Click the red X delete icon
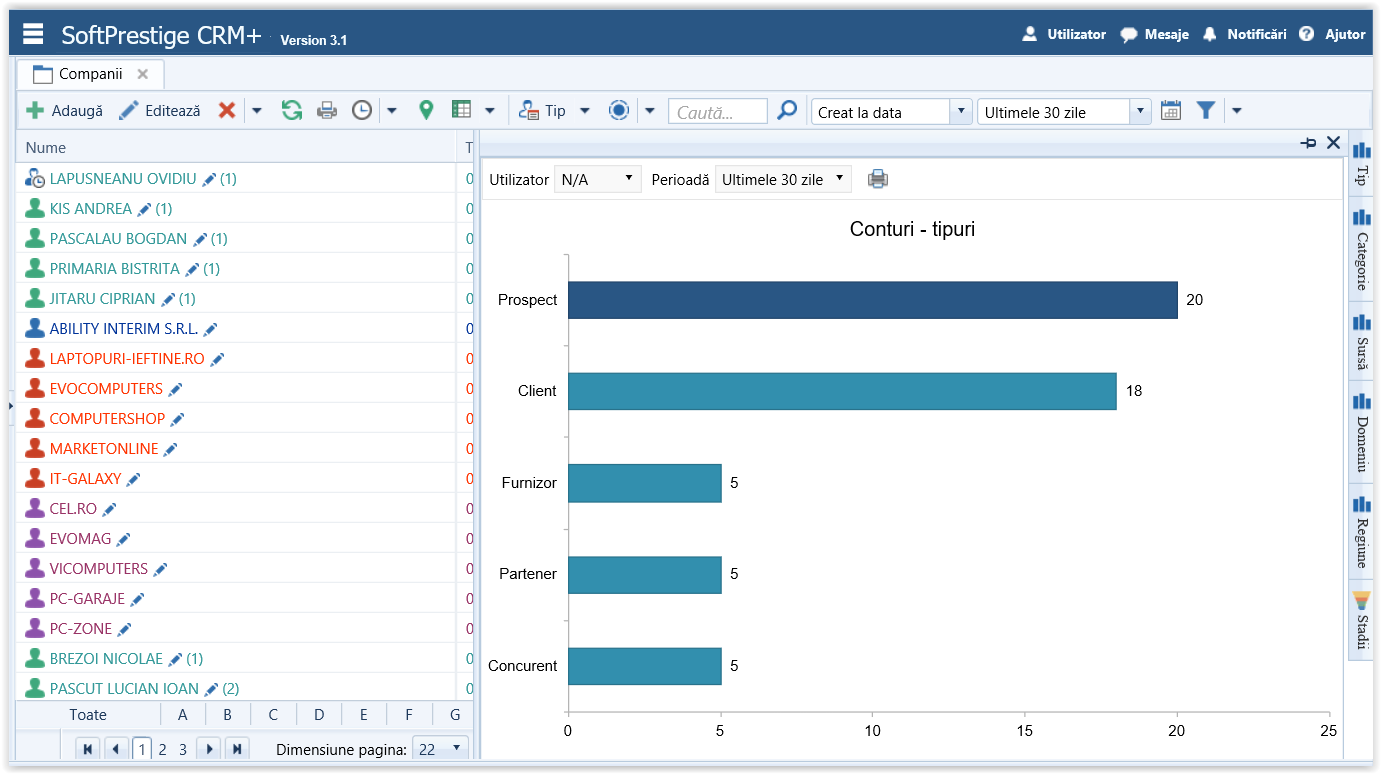This screenshot has width=1381, height=774. pyautogui.click(x=227, y=111)
